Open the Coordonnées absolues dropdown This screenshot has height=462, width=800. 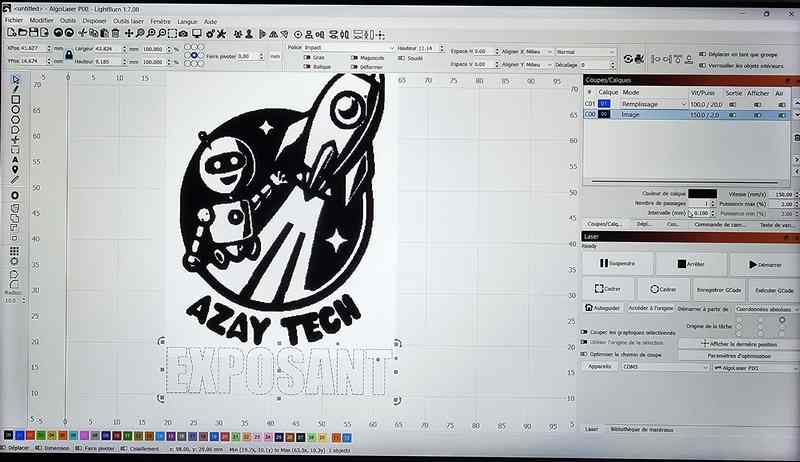(x=765, y=309)
